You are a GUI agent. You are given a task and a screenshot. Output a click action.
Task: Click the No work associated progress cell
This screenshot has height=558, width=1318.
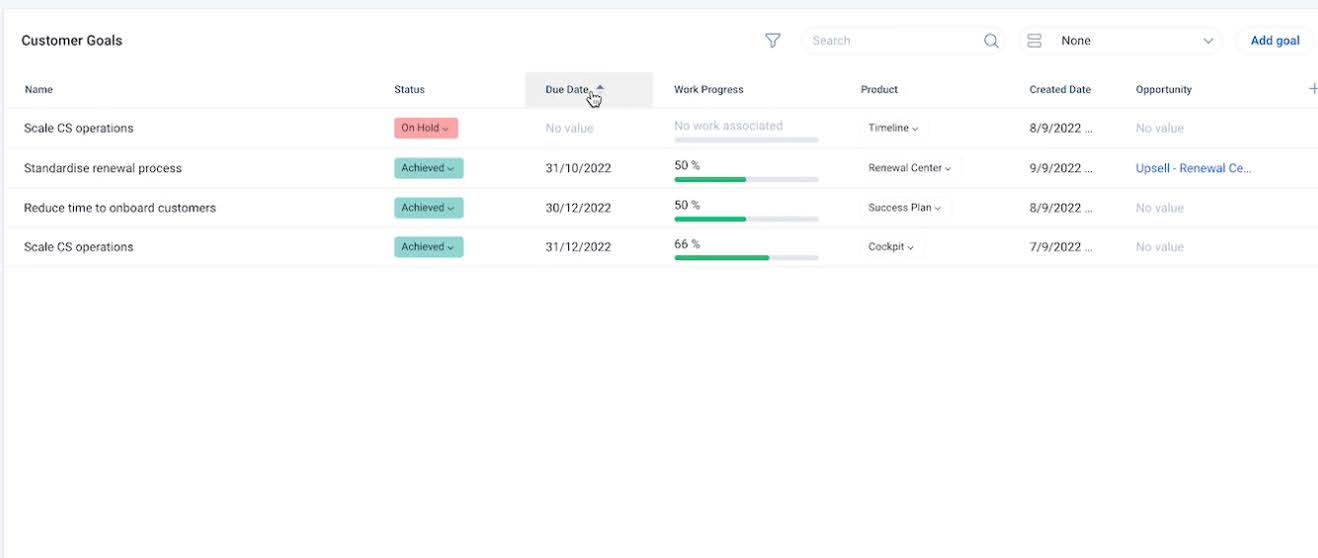click(x=746, y=131)
